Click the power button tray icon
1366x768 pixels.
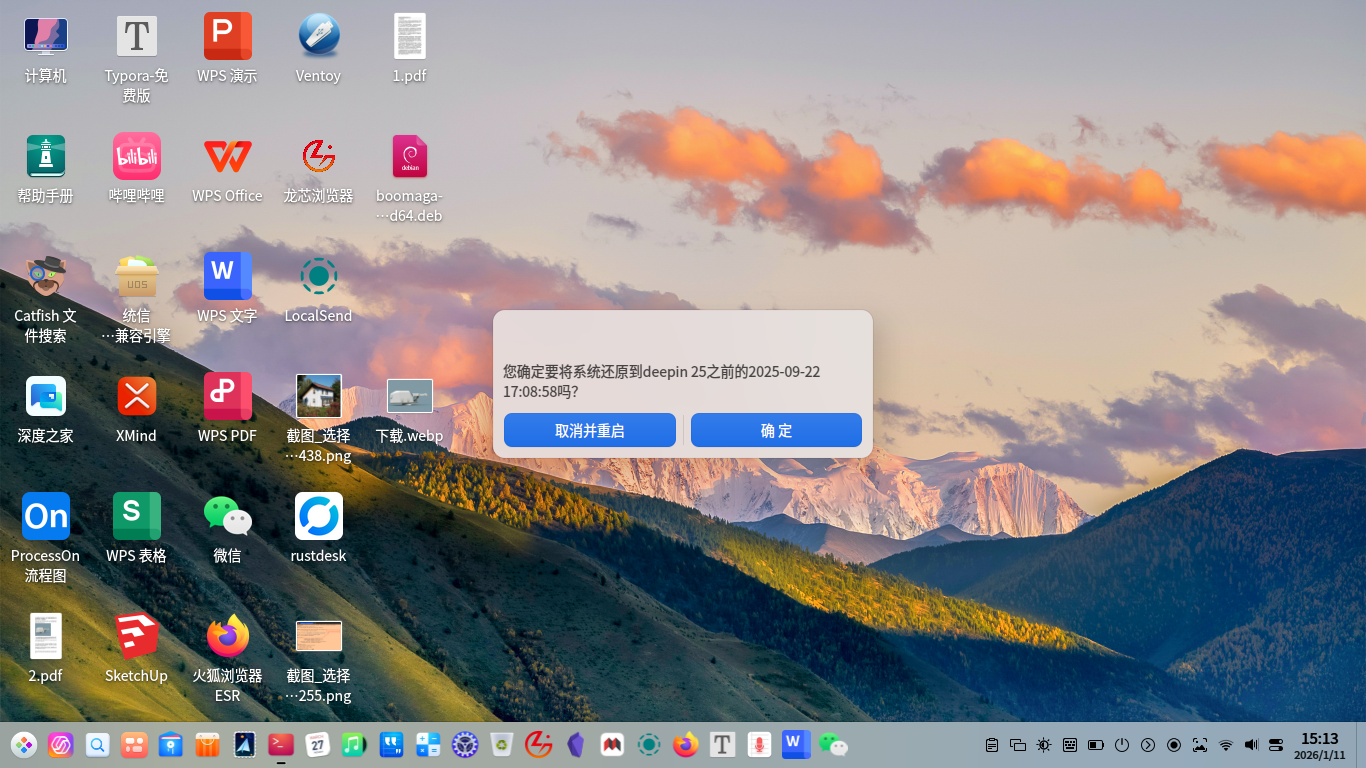pos(1122,745)
